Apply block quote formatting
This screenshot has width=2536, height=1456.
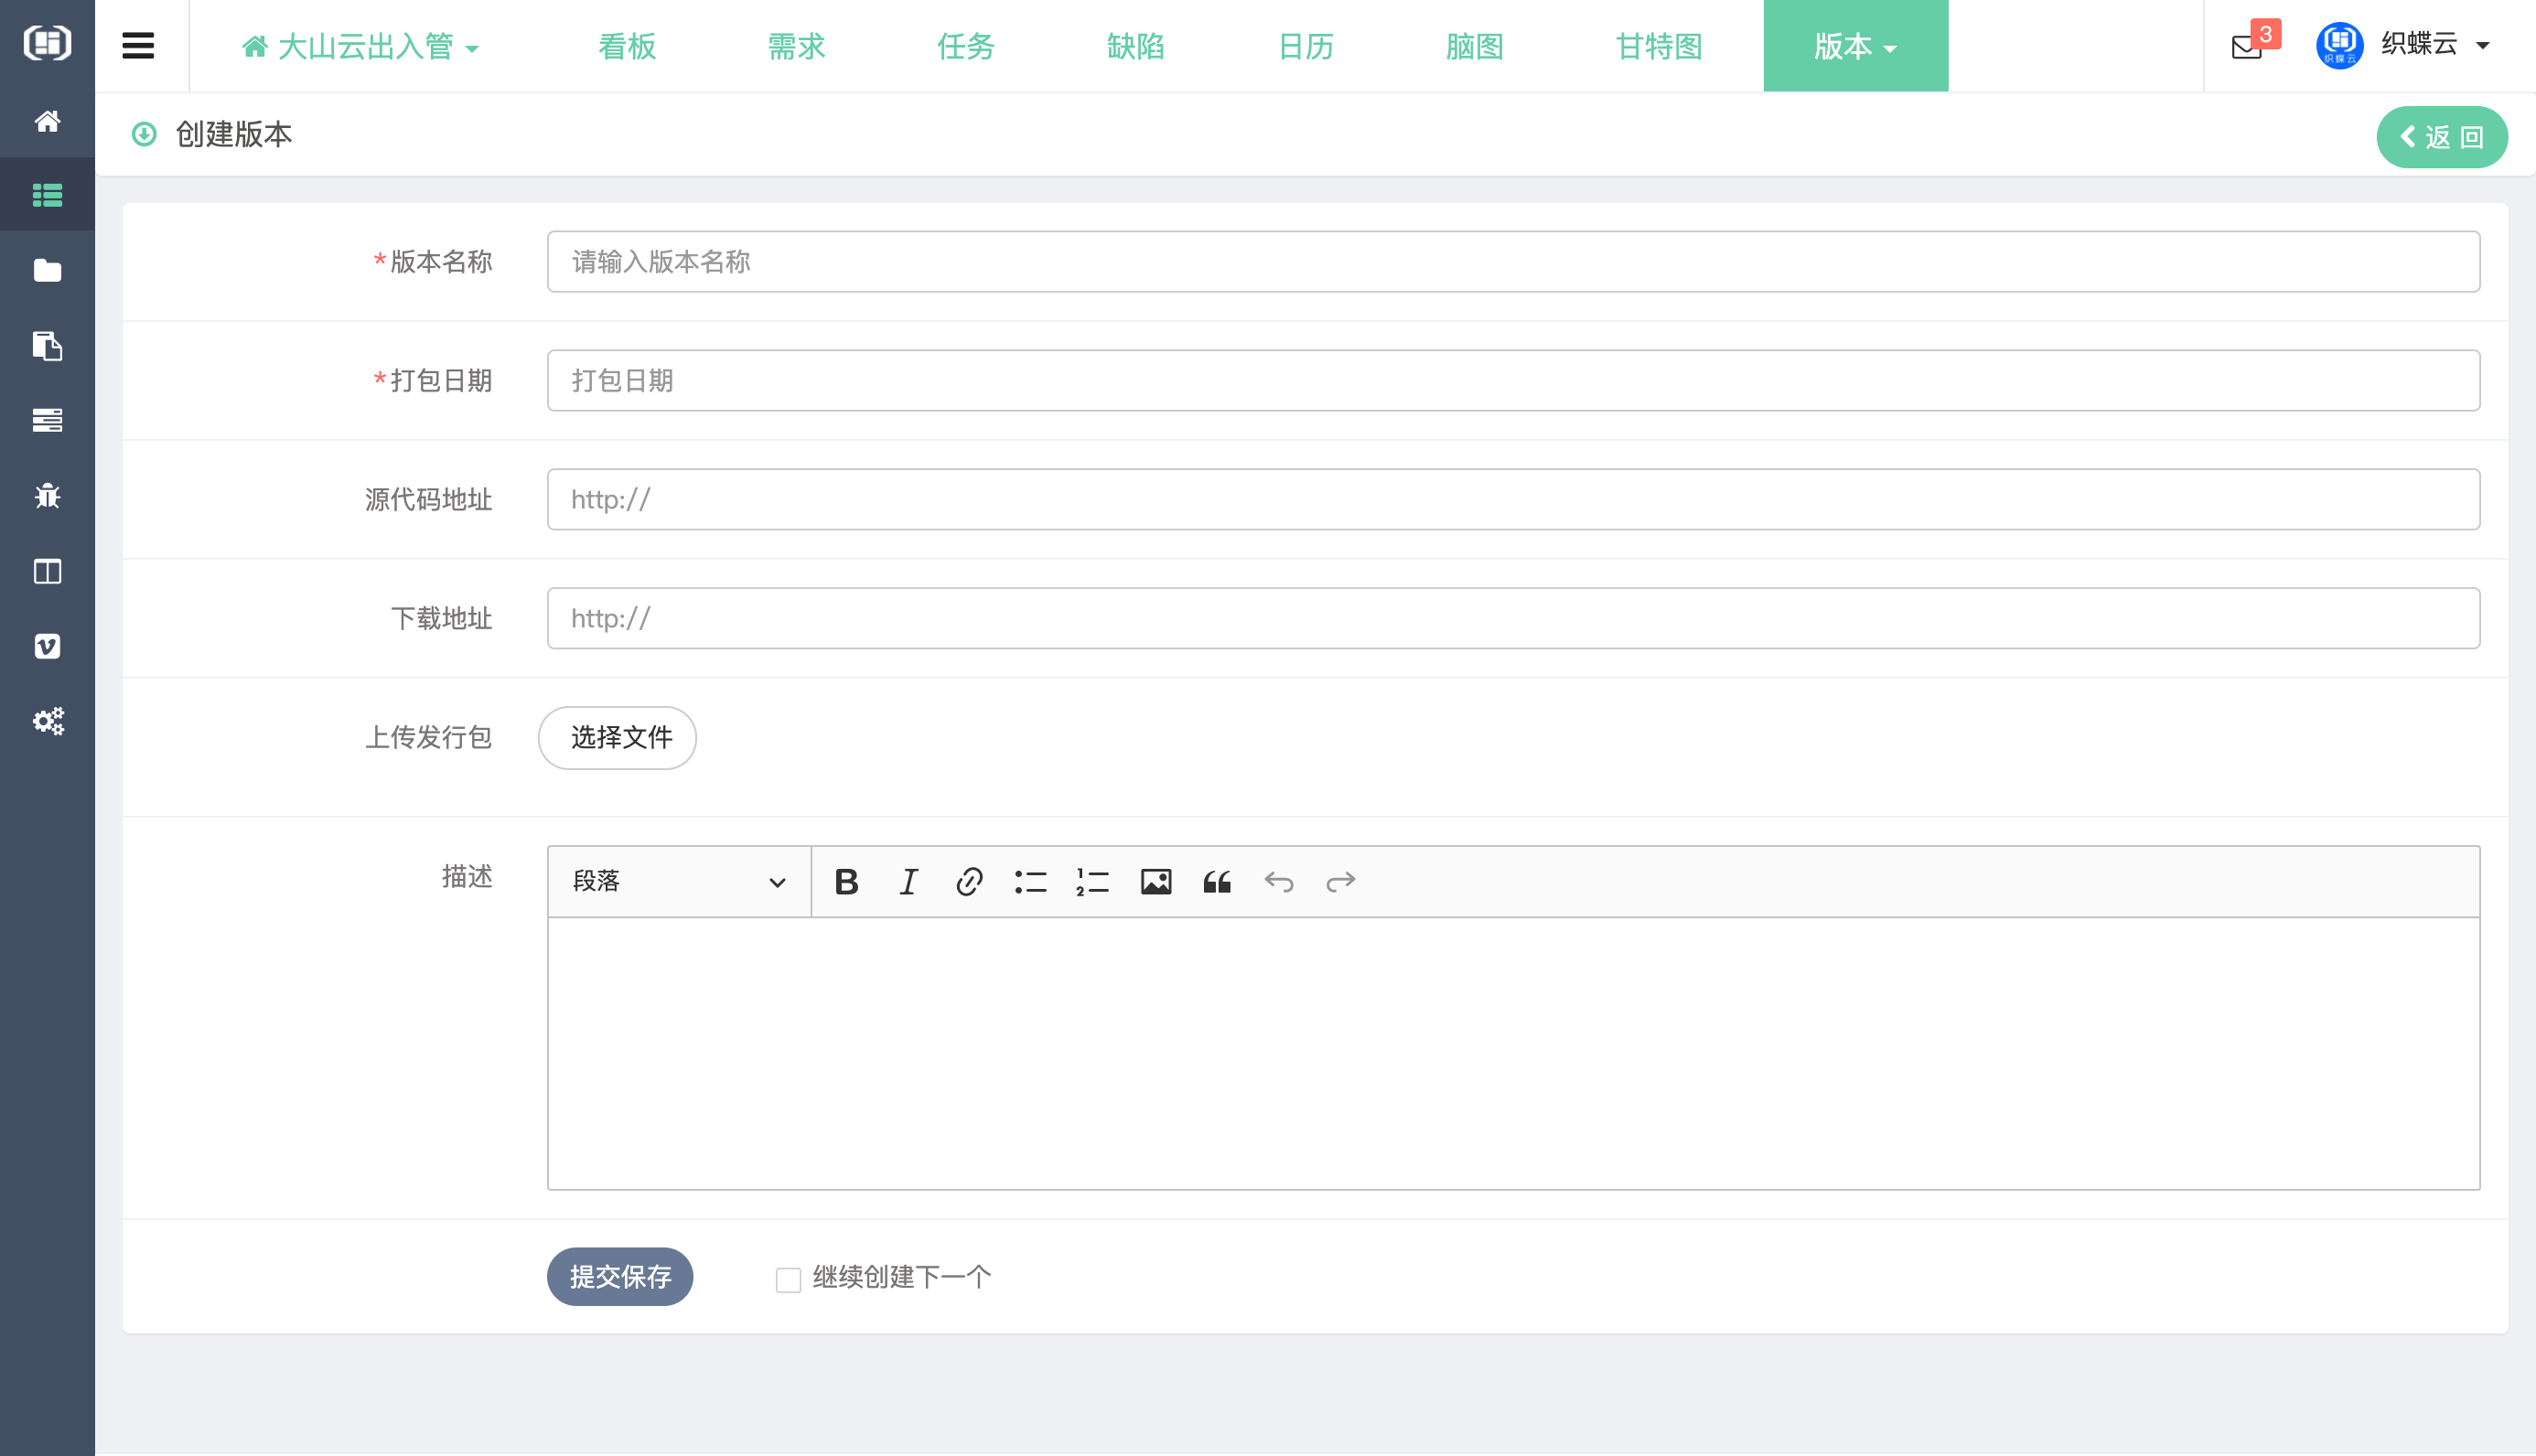click(1217, 881)
